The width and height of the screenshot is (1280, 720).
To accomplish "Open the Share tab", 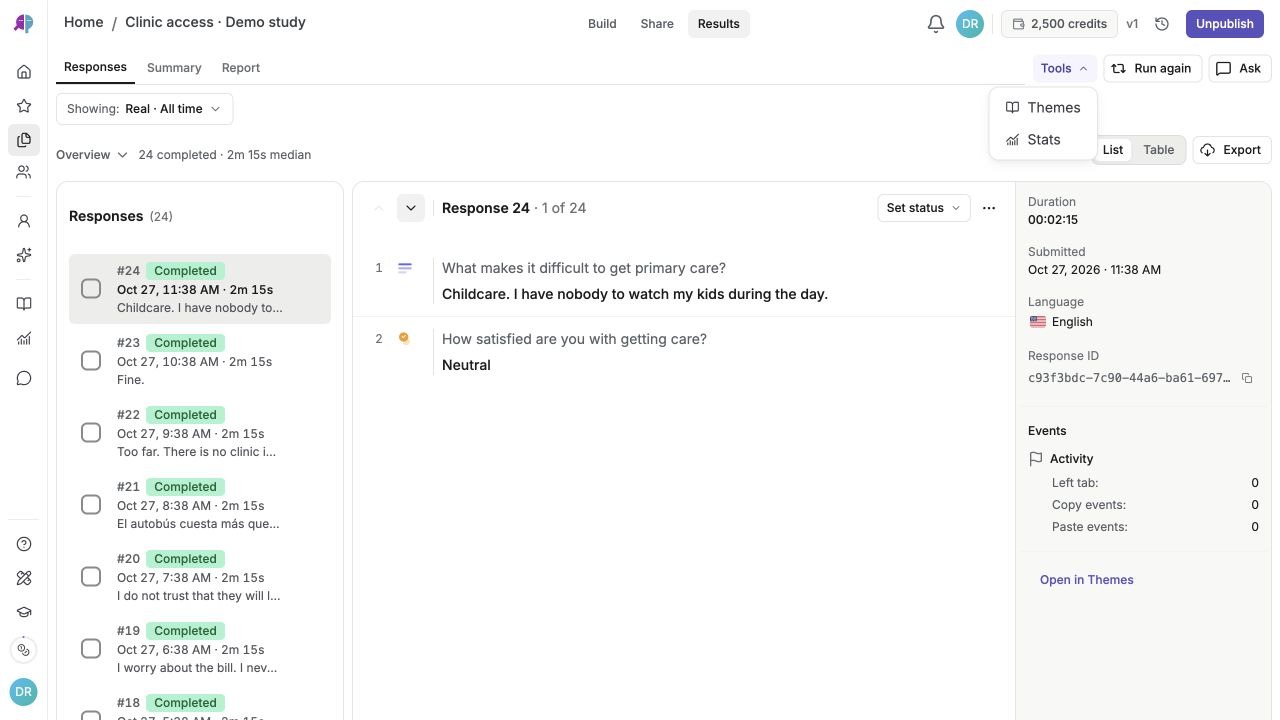I will coord(657,24).
